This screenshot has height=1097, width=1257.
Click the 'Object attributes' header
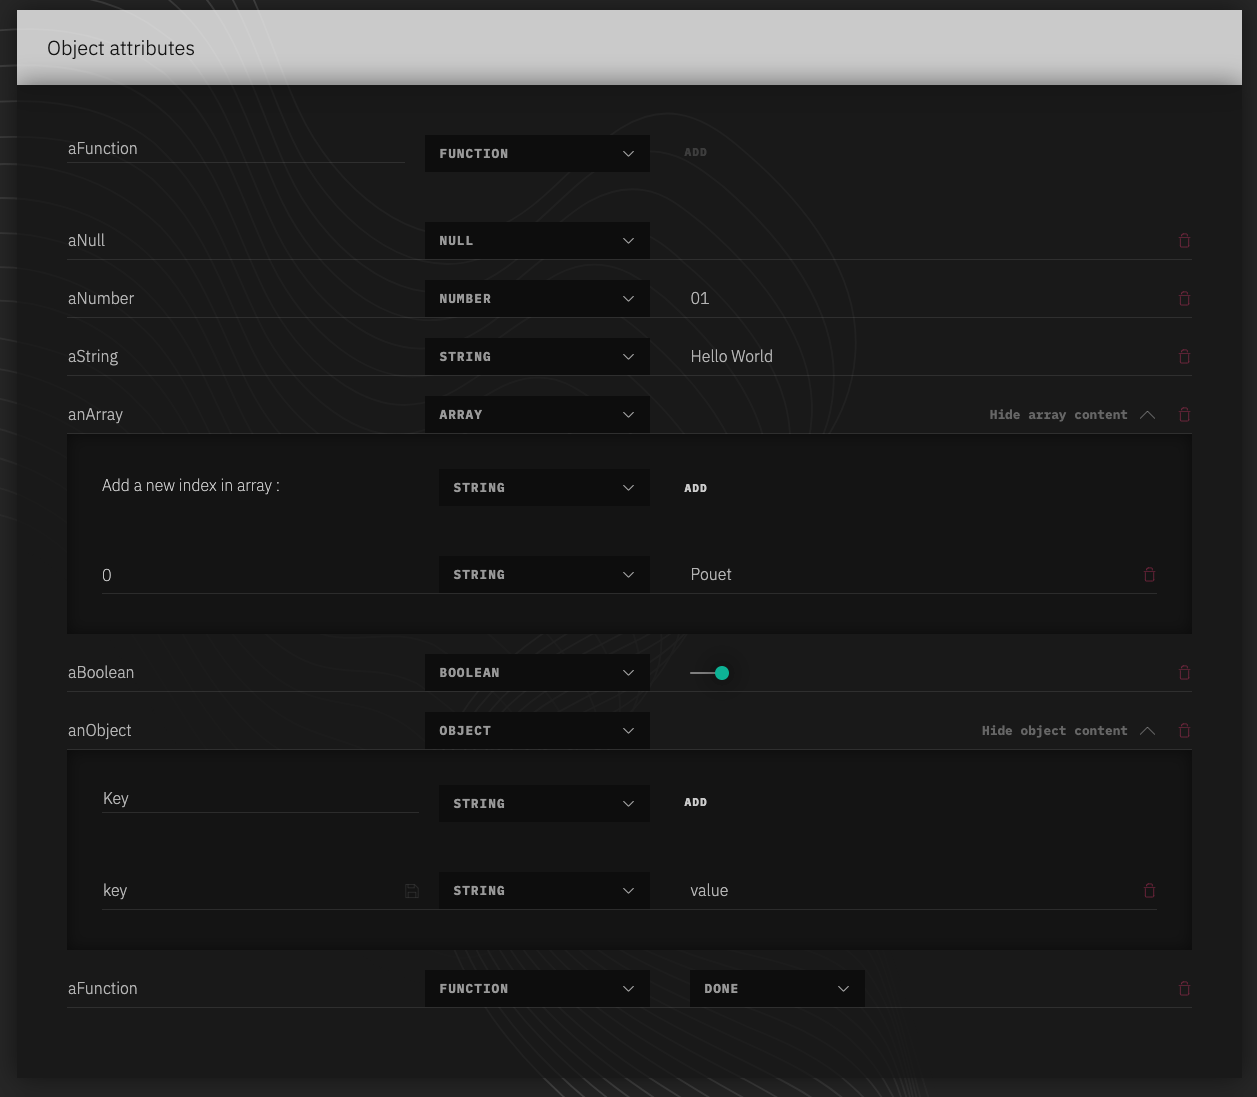point(121,48)
